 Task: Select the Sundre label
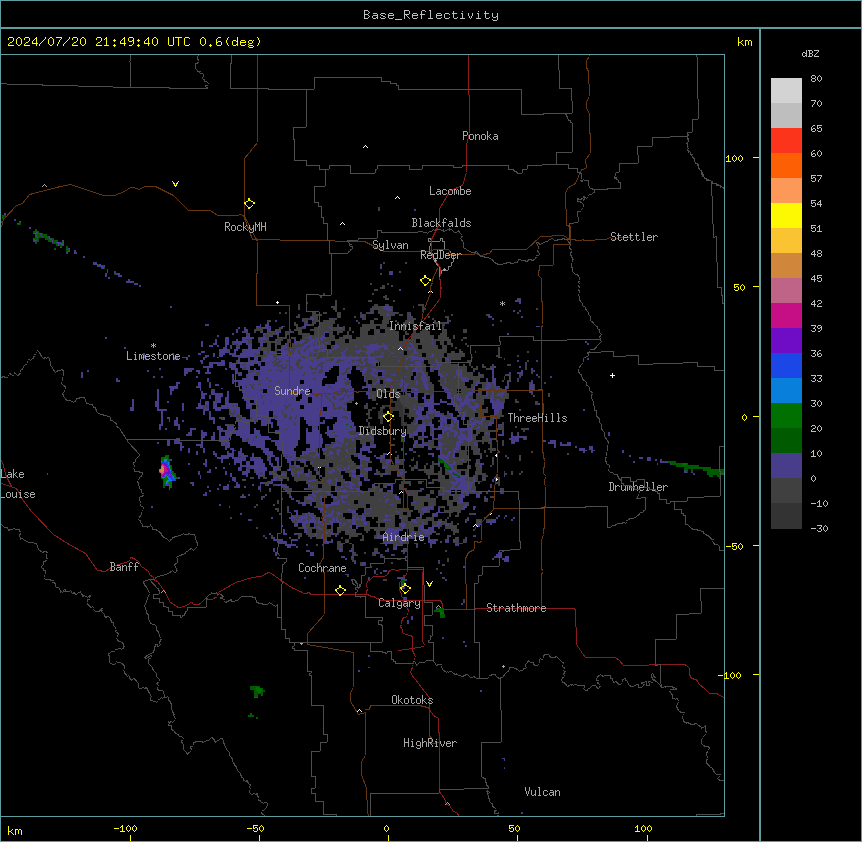(x=292, y=391)
